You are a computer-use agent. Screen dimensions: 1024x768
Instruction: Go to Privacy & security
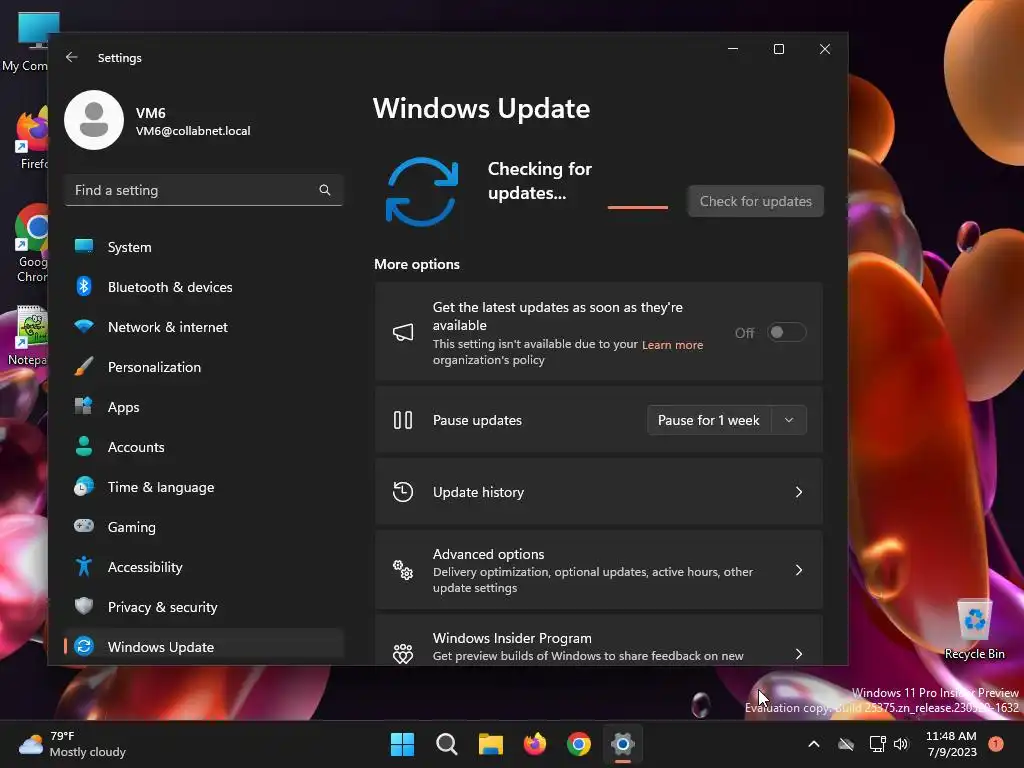pyautogui.click(x=204, y=607)
